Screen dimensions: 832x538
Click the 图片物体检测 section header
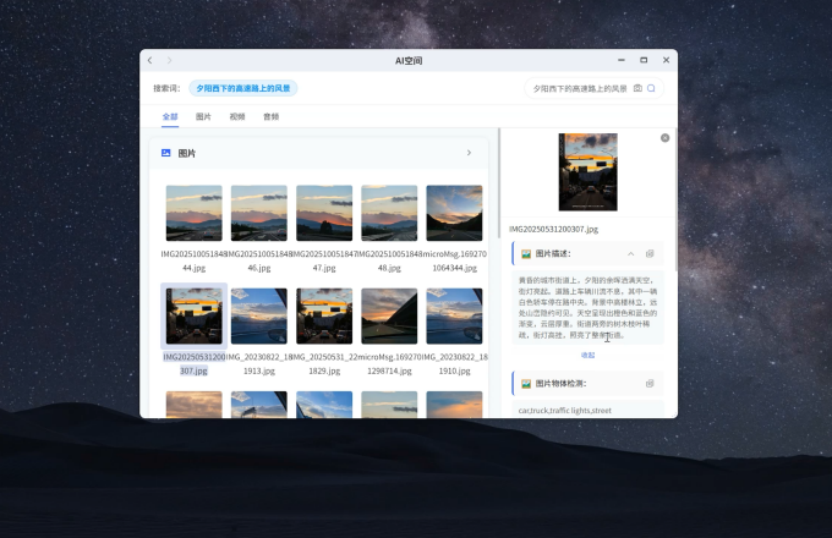click(x=588, y=384)
